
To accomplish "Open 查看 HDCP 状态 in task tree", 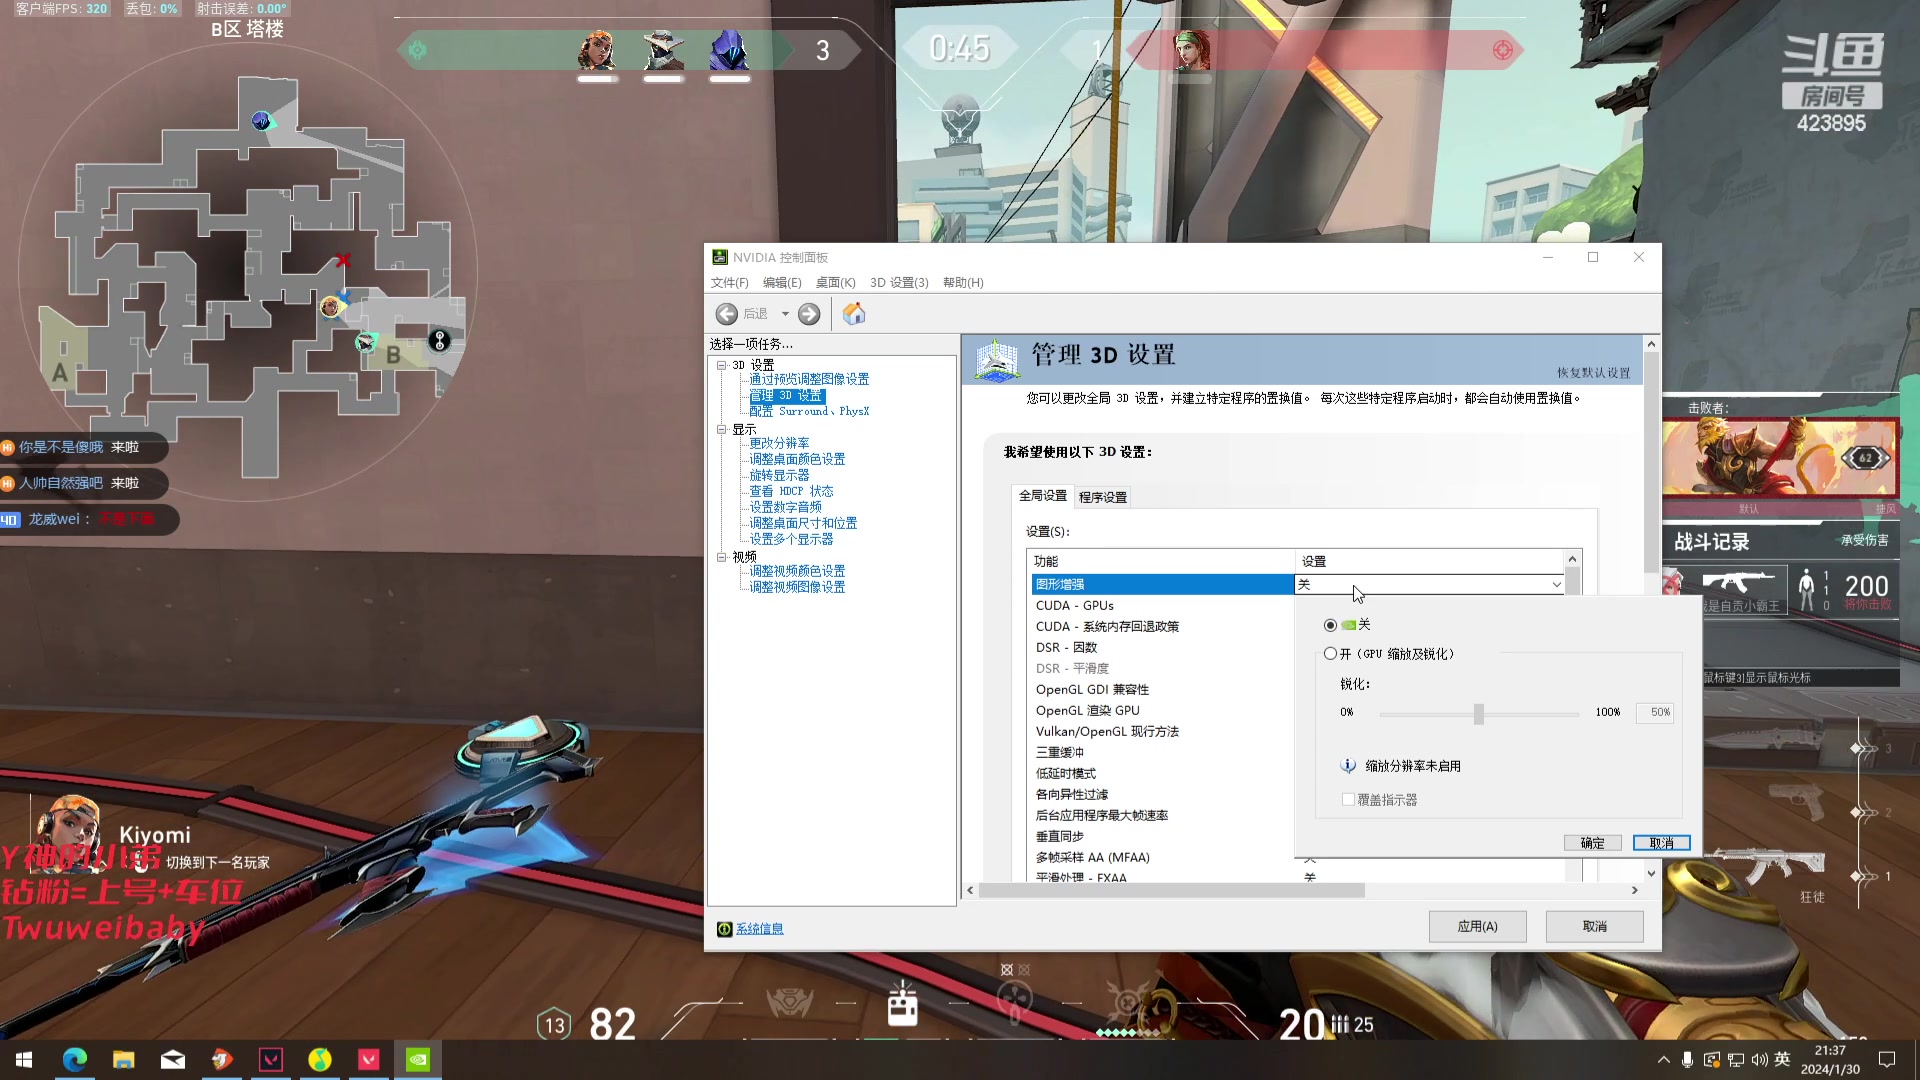I will 791,492.
